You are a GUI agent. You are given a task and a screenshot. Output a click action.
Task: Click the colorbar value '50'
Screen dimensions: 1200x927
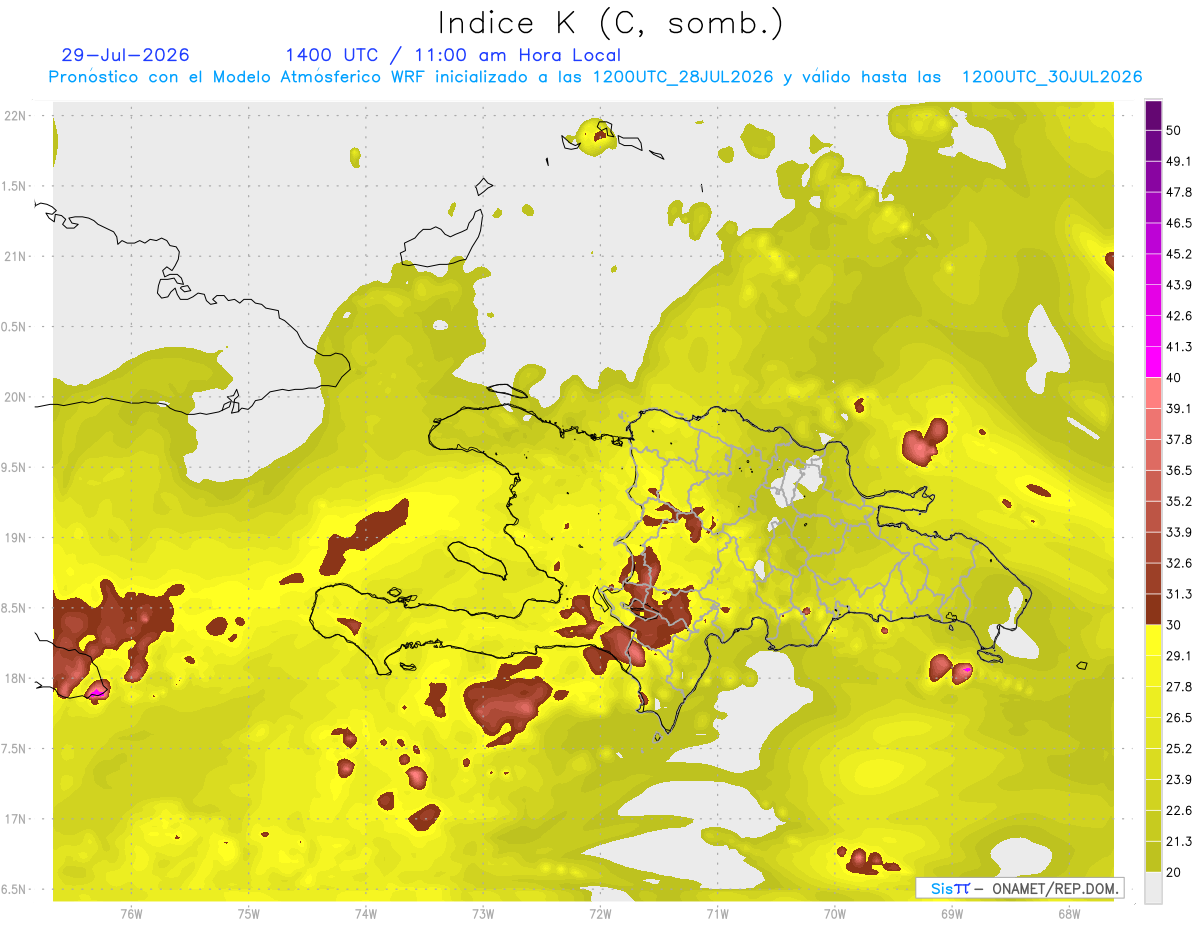click(x=1175, y=130)
